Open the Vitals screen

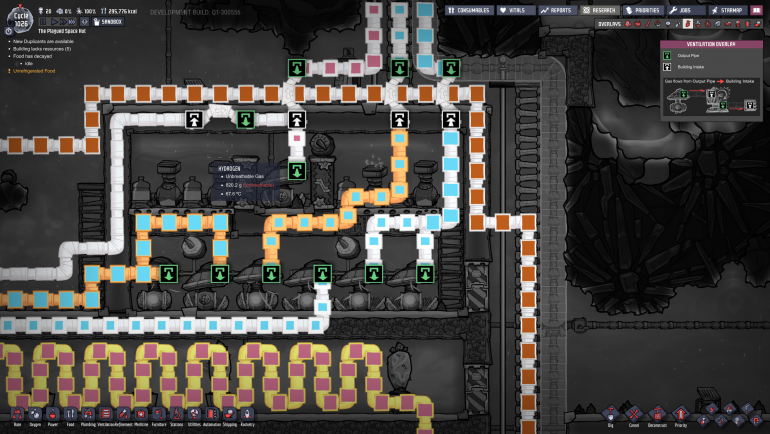pos(515,10)
